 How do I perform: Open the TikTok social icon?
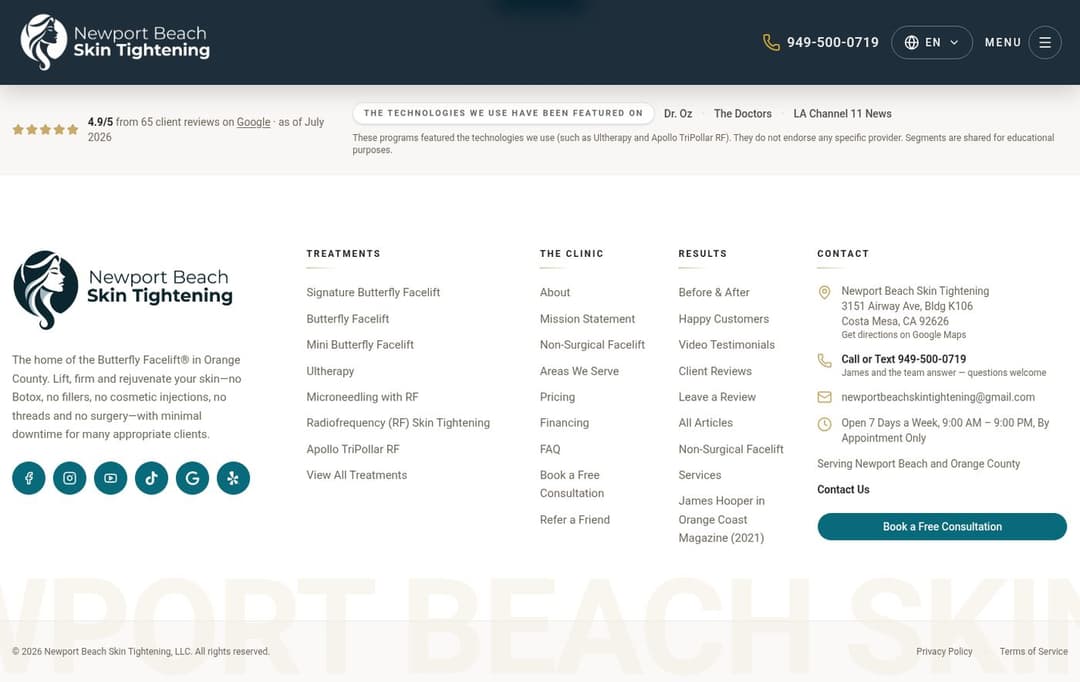point(152,478)
